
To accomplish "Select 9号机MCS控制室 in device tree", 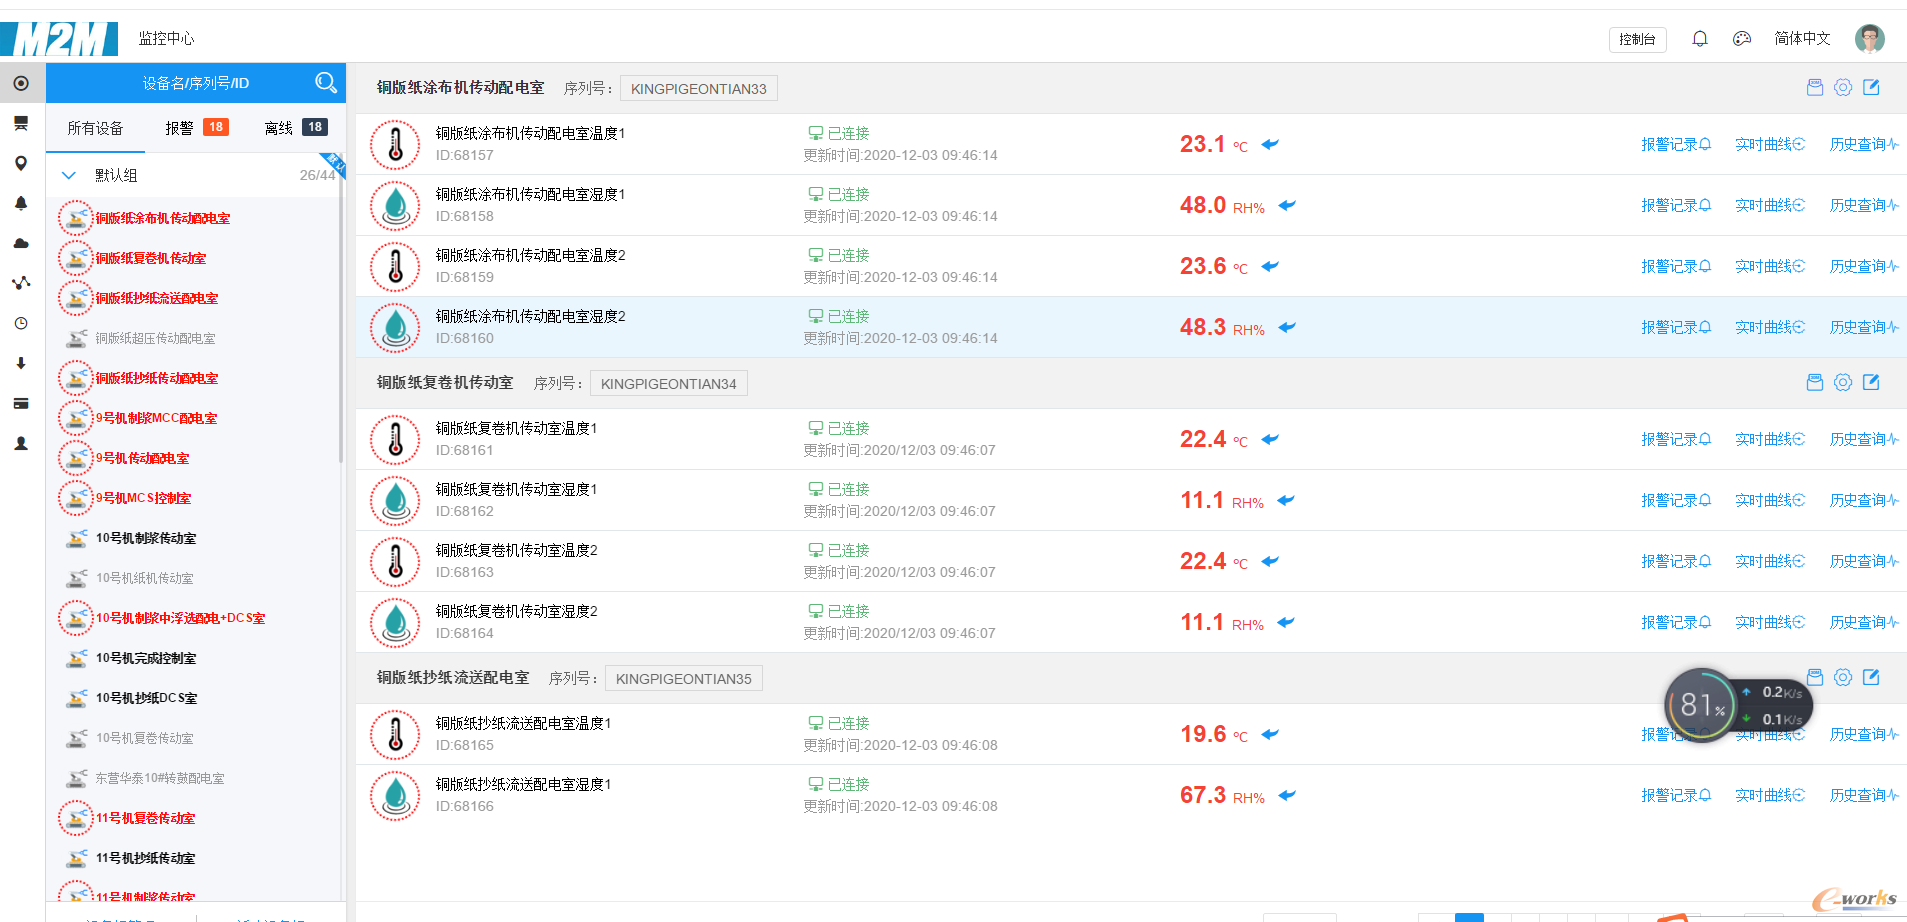I will pyautogui.click(x=143, y=498).
